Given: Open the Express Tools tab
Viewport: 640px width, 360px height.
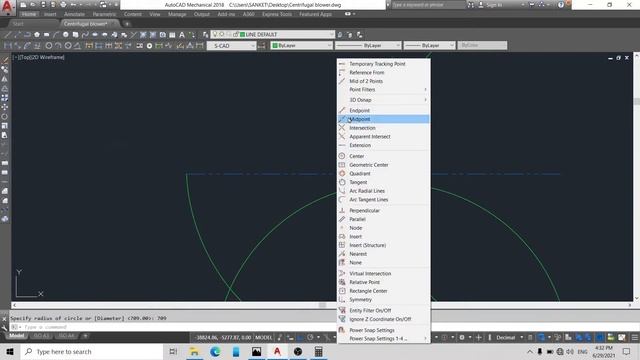Looking at the screenshot, I should click(x=277, y=14).
